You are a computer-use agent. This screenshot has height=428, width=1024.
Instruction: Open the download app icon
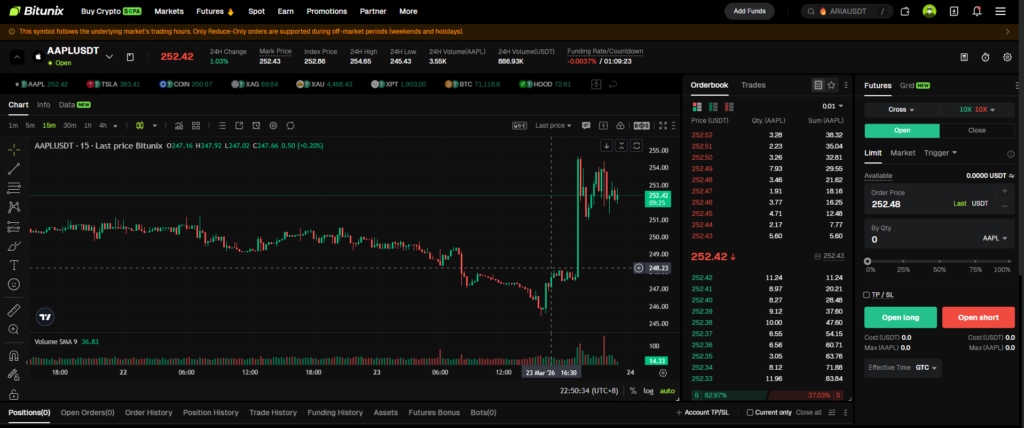(953, 11)
